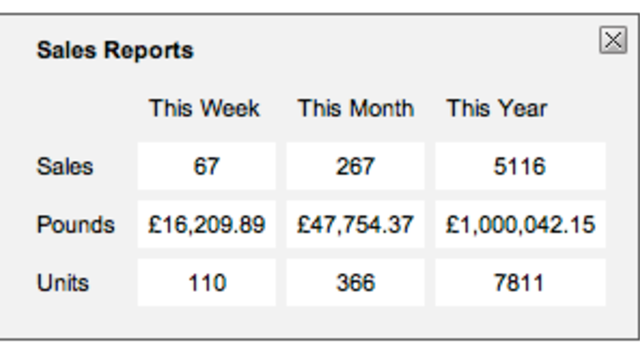640x360 pixels.
Task: Click the Sales Reports heading
Action: [x=115, y=50]
